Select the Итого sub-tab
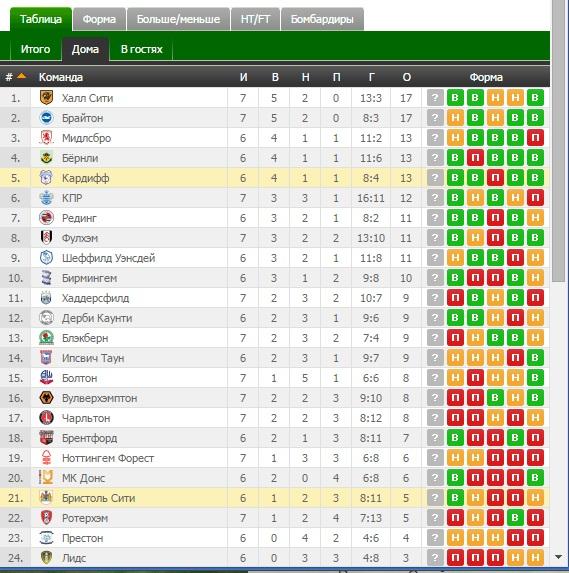Screen dimensions: 569x573 coord(35,49)
